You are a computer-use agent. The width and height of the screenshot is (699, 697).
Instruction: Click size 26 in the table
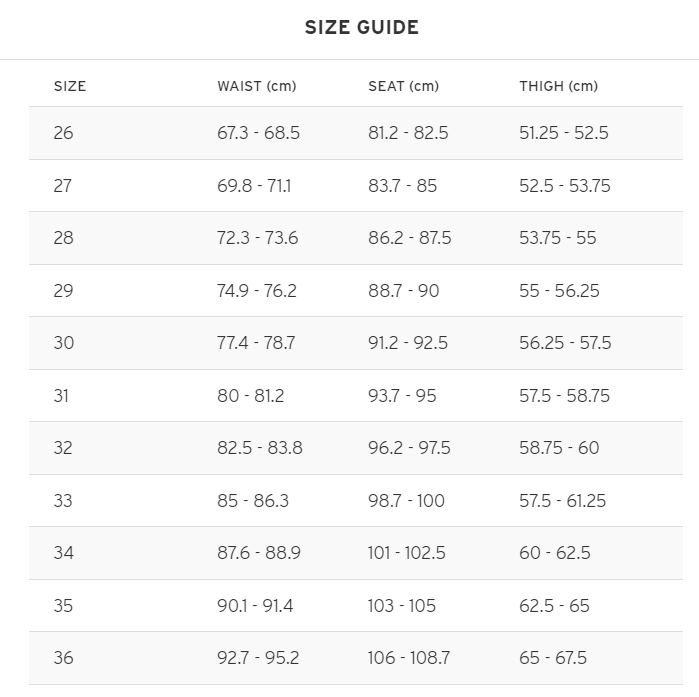coord(63,133)
